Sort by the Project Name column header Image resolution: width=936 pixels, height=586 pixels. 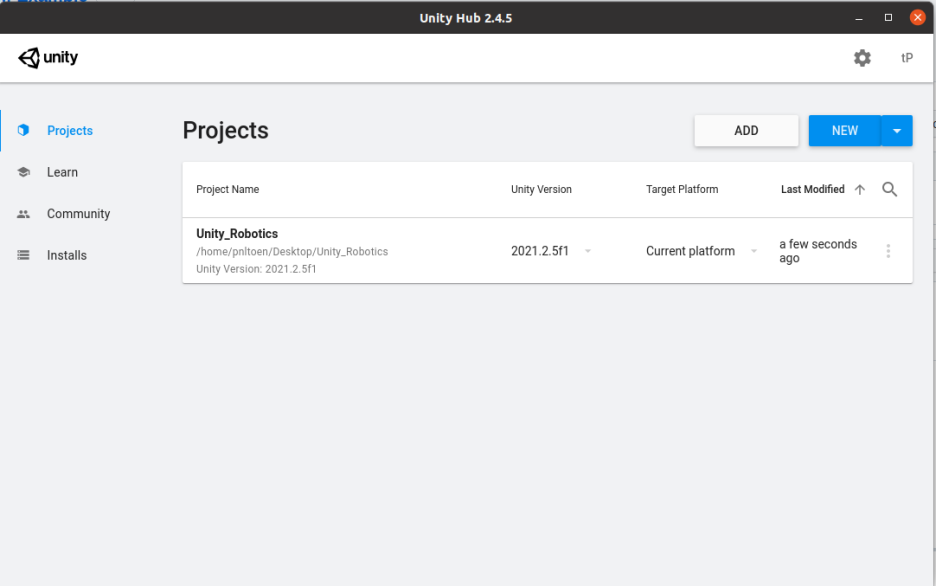pyautogui.click(x=227, y=189)
